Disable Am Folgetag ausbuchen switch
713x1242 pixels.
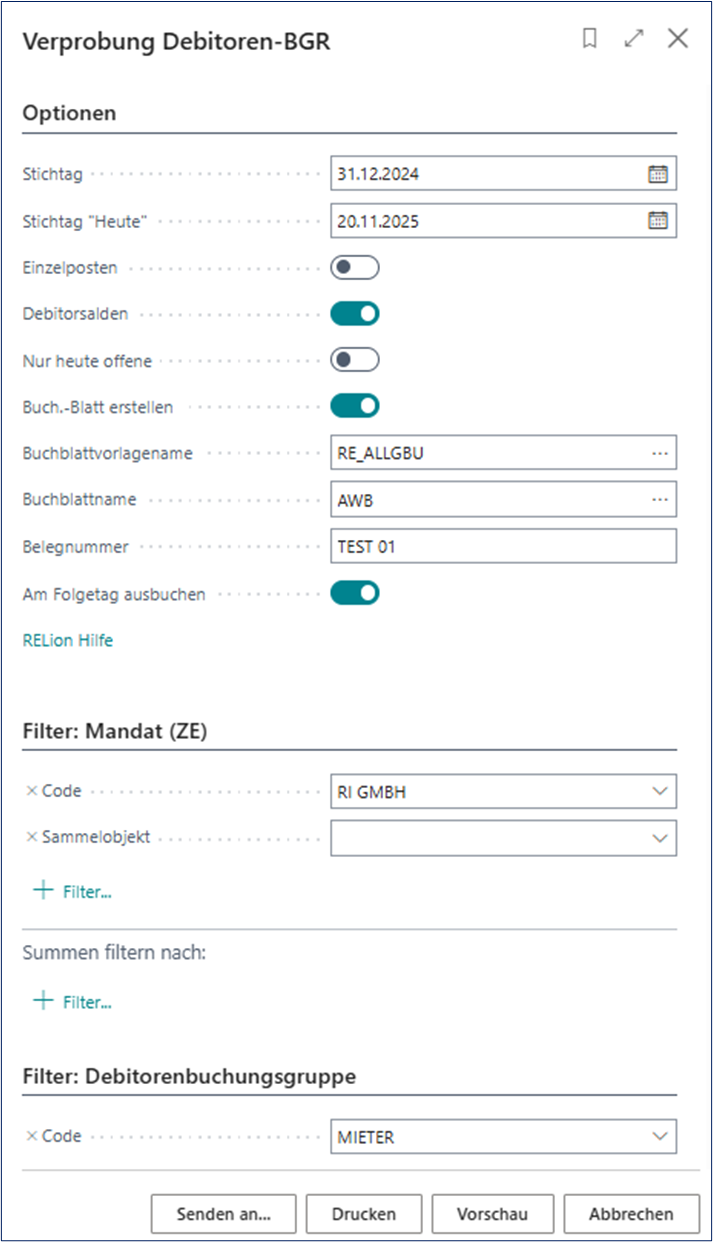355,593
